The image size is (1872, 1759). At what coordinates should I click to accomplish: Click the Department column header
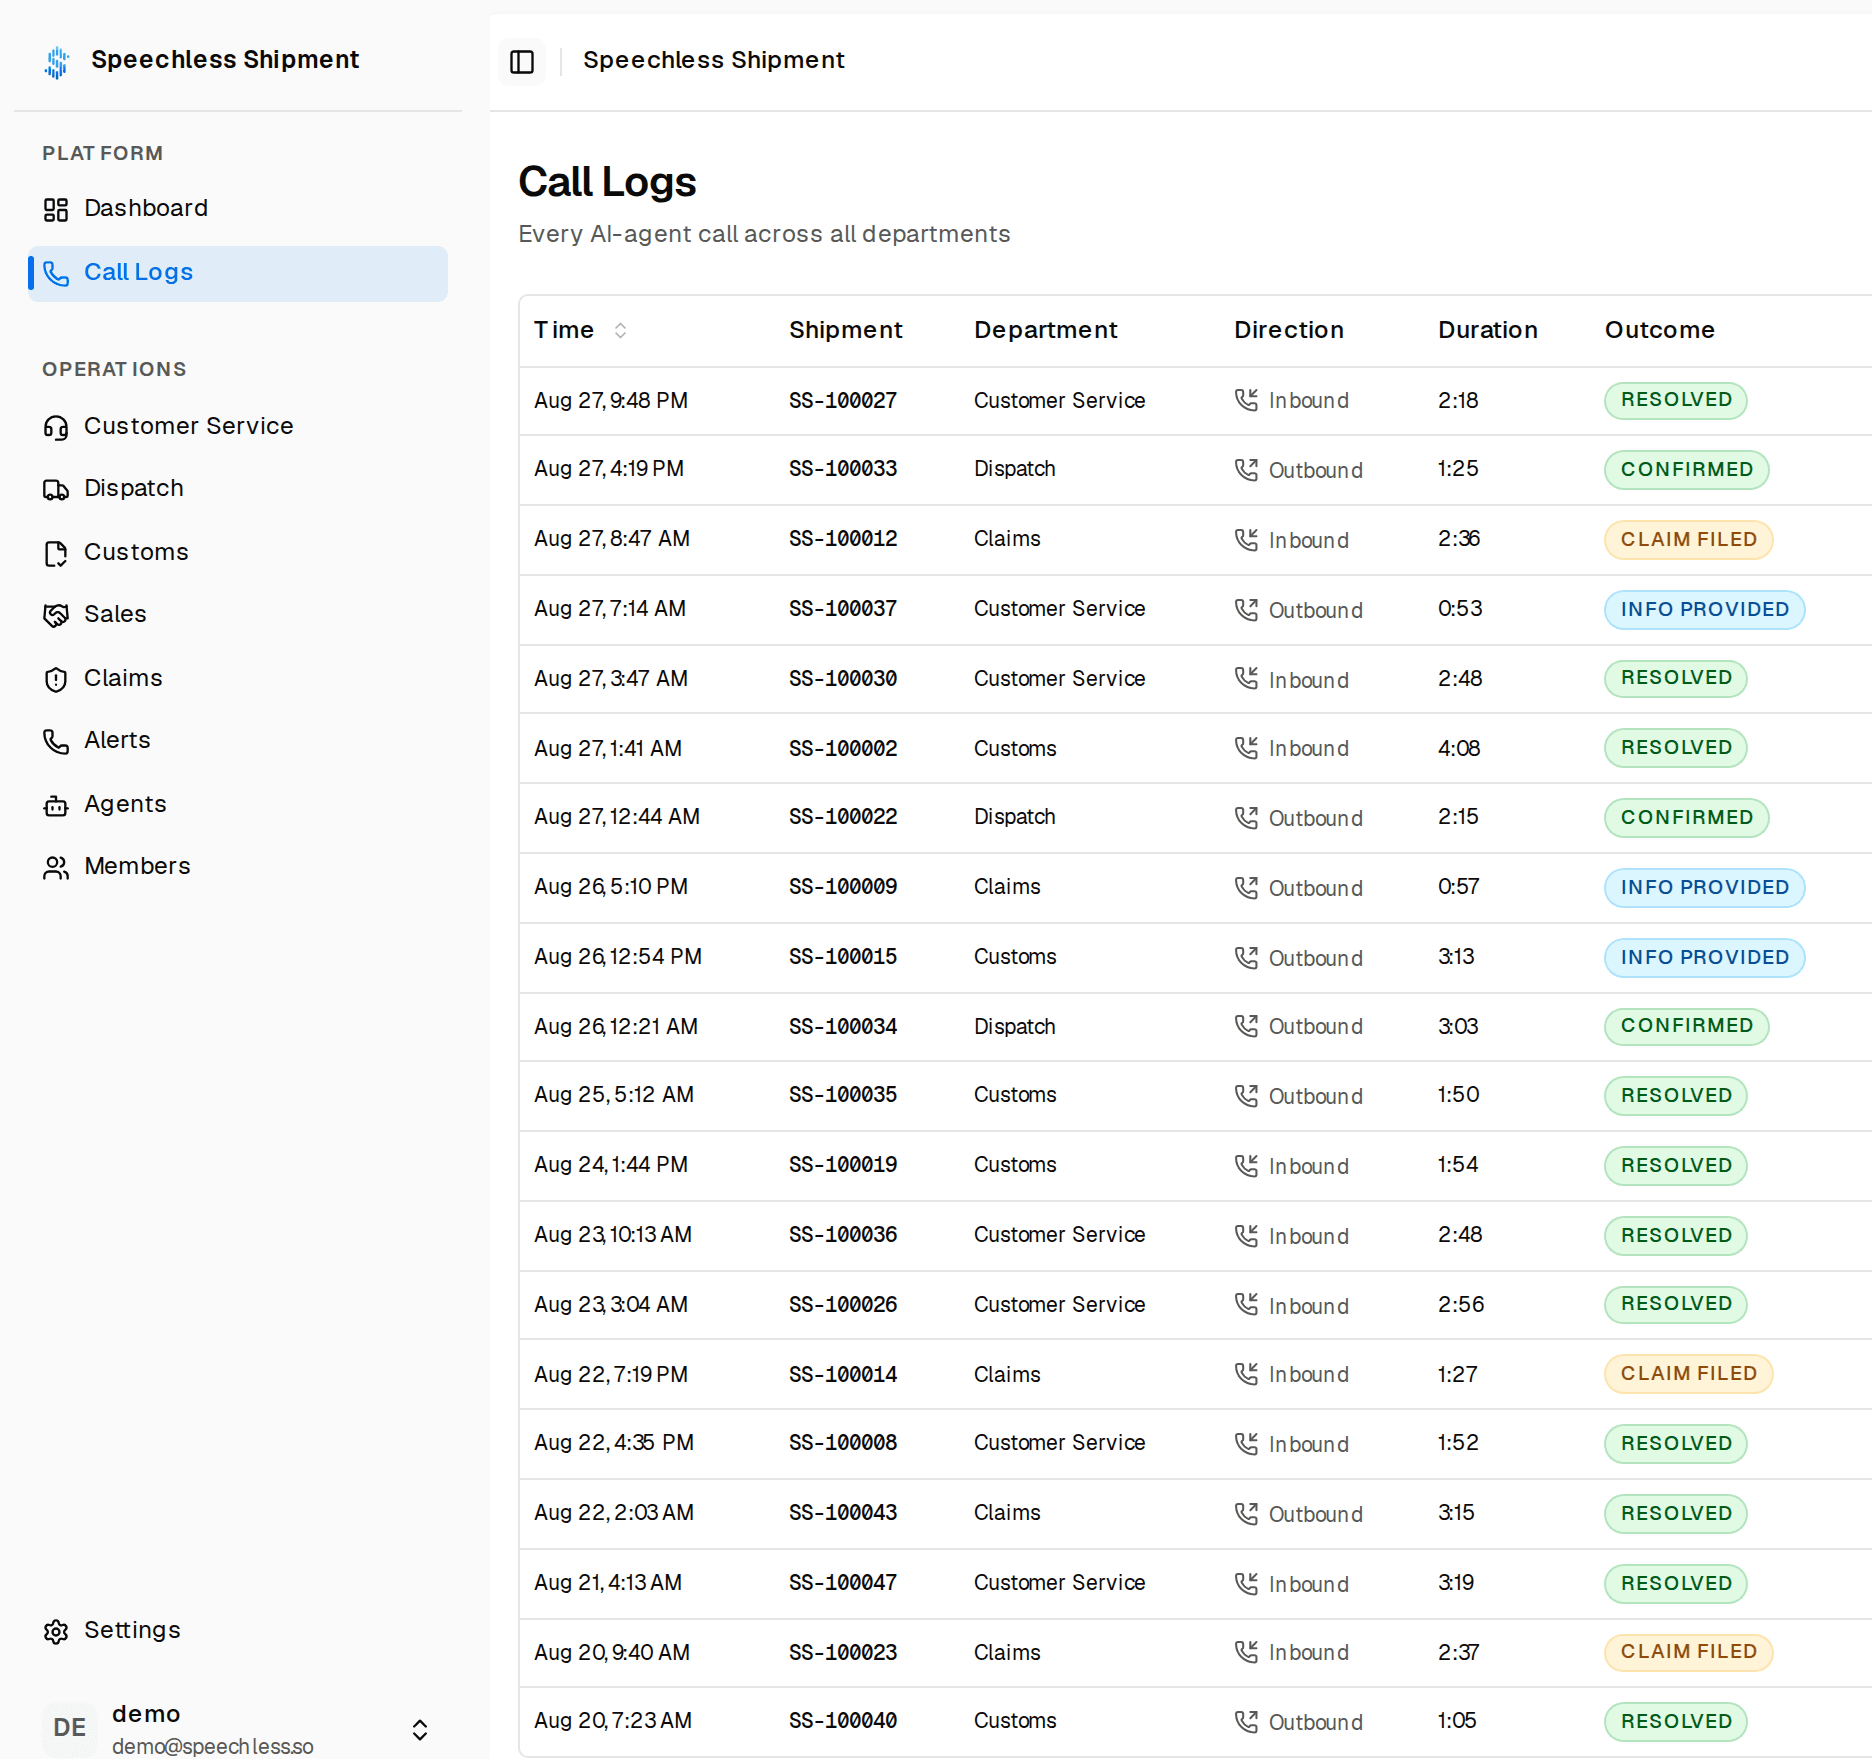click(x=1046, y=330)
